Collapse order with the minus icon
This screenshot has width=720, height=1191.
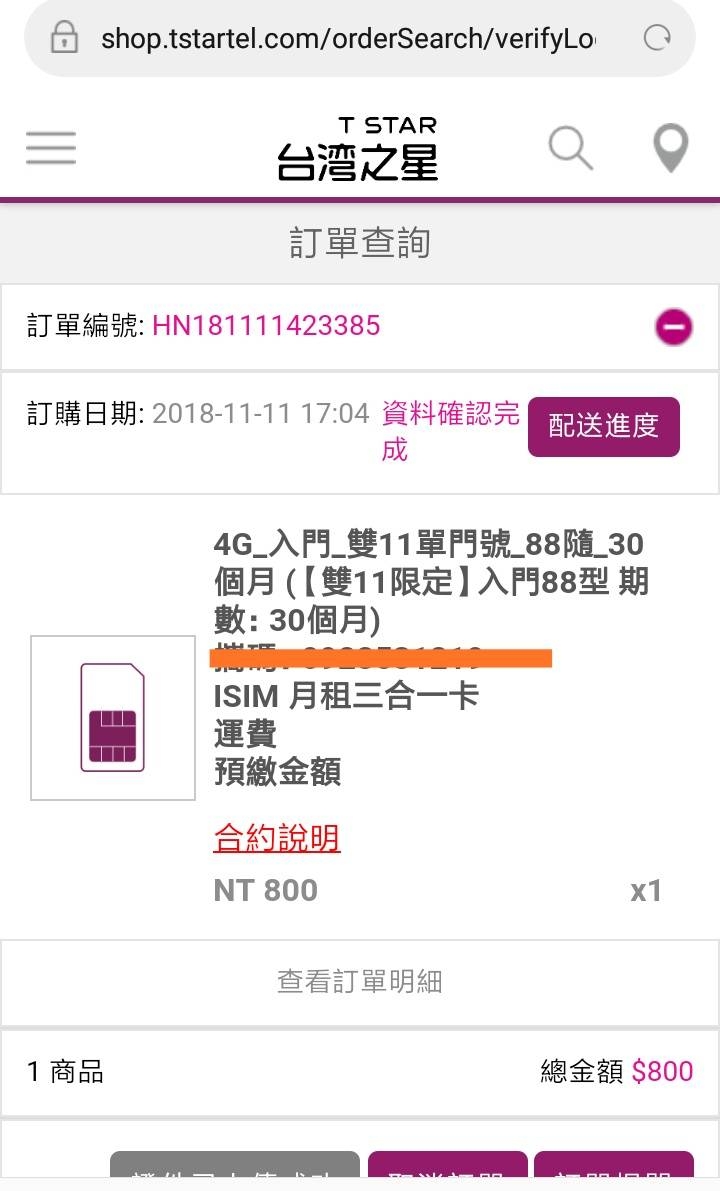(x=674, y=327)
